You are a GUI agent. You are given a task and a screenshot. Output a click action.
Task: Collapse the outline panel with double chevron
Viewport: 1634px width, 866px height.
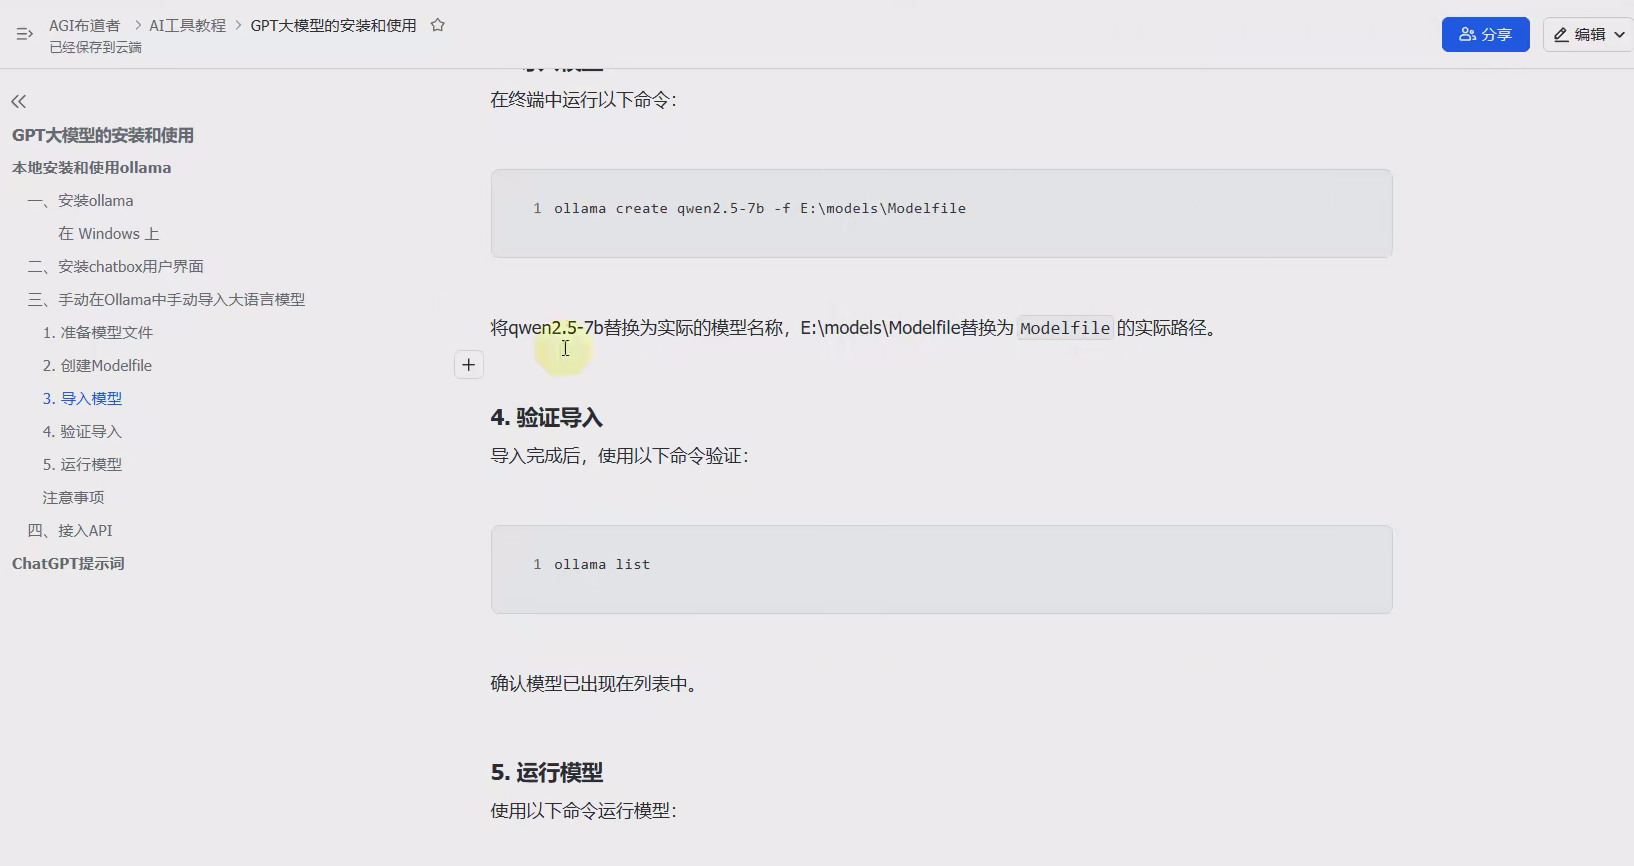point(19,101)
